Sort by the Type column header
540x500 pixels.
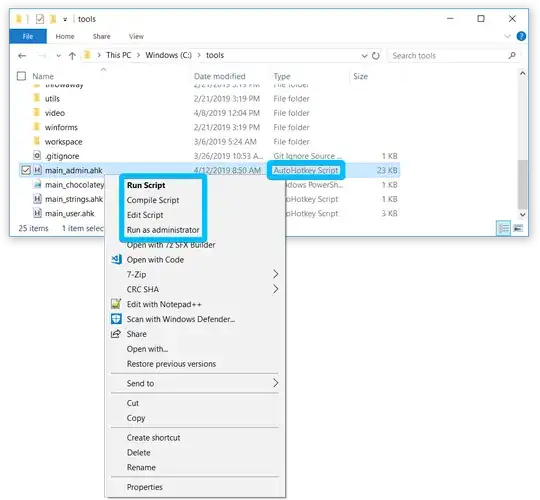282,76
